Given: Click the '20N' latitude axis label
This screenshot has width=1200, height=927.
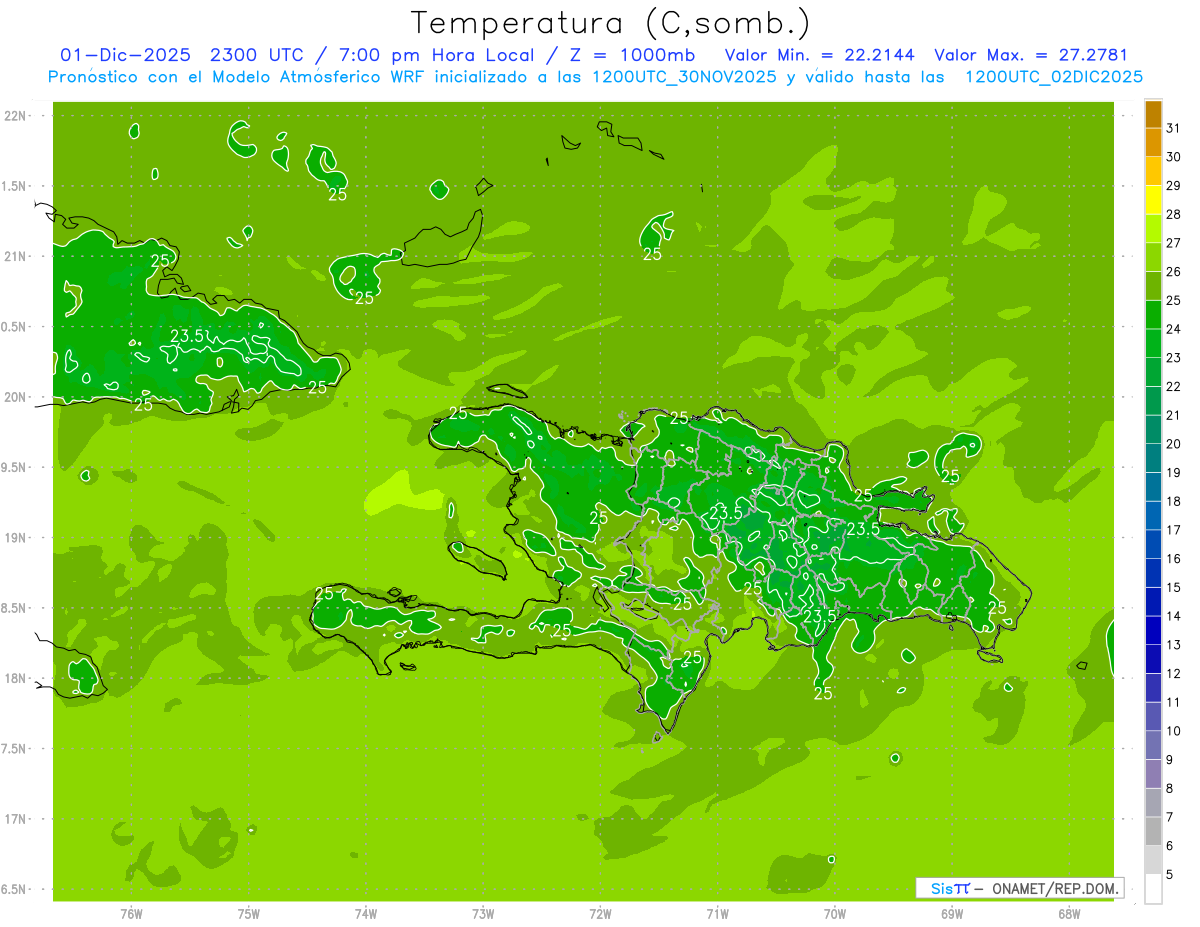Looking at the screenshot, I should (x=15, y=397).
